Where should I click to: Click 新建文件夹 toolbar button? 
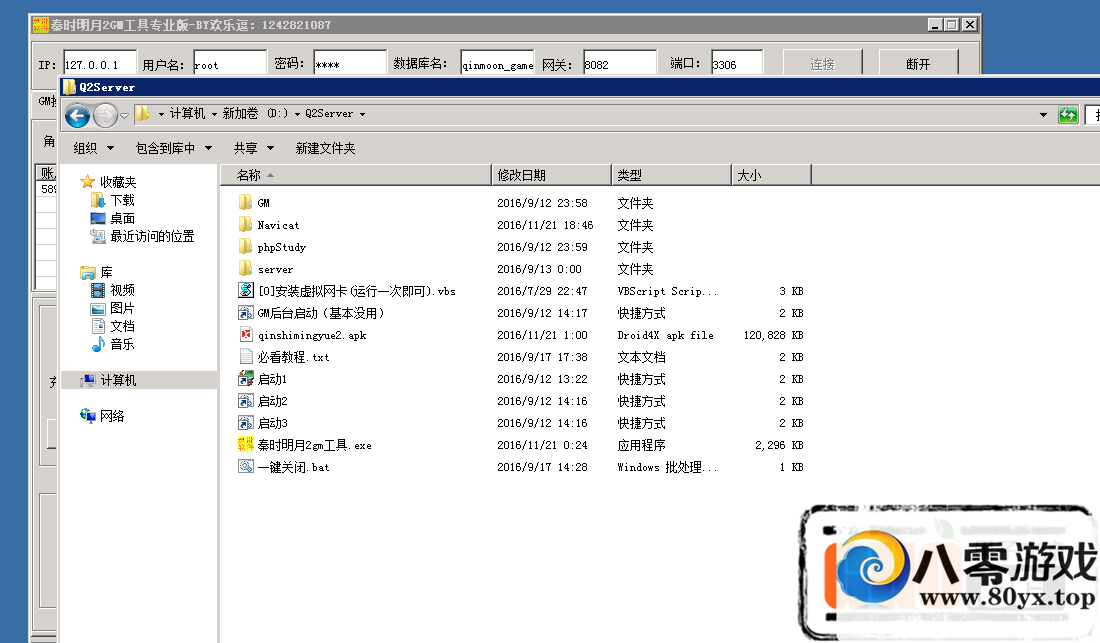[x=326, y=148]
